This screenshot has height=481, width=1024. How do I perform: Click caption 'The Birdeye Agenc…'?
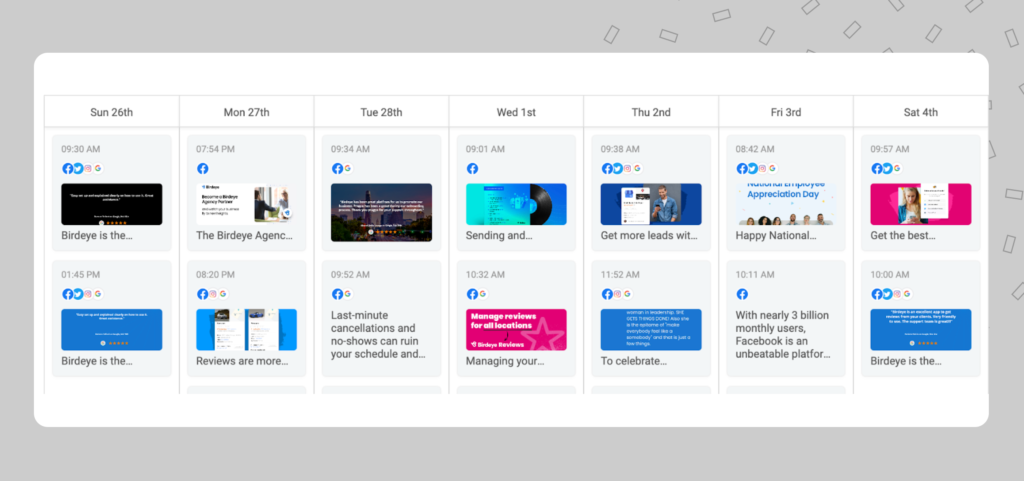click(245, 236)
